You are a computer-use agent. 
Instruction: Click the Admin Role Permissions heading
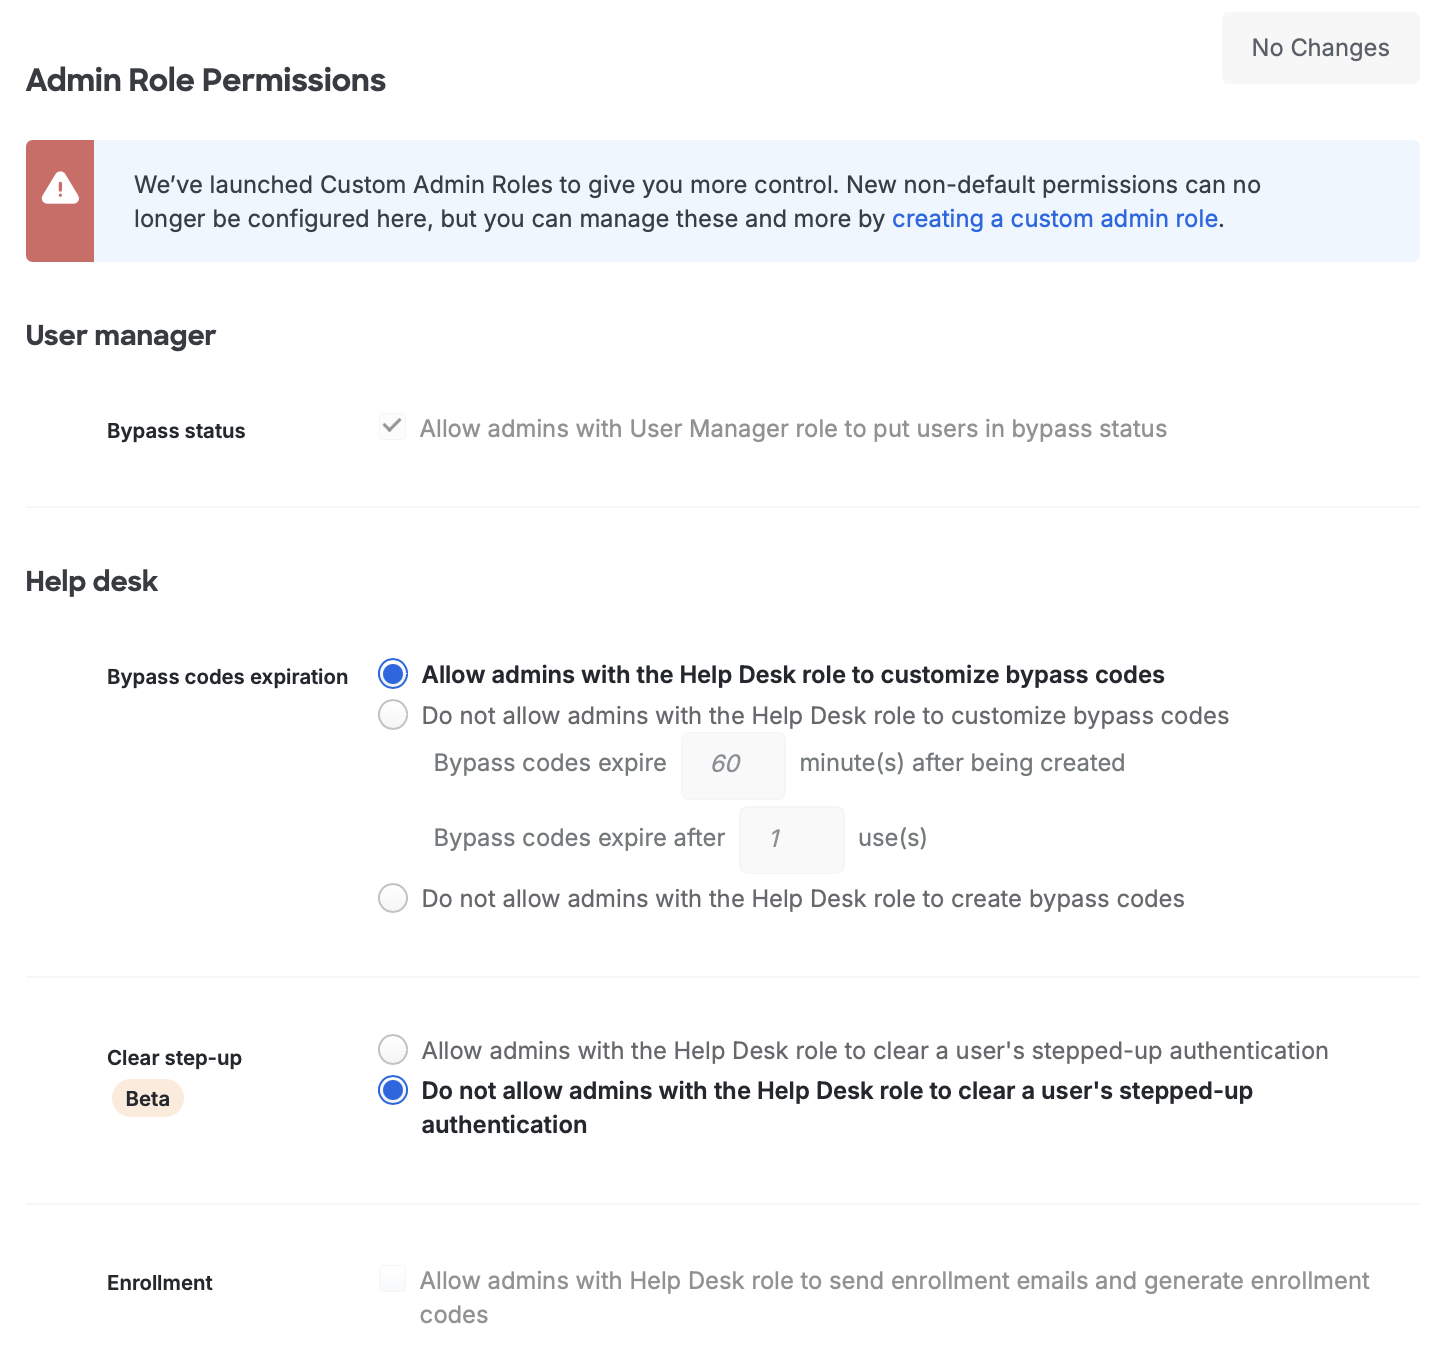(x=205, y=80)
